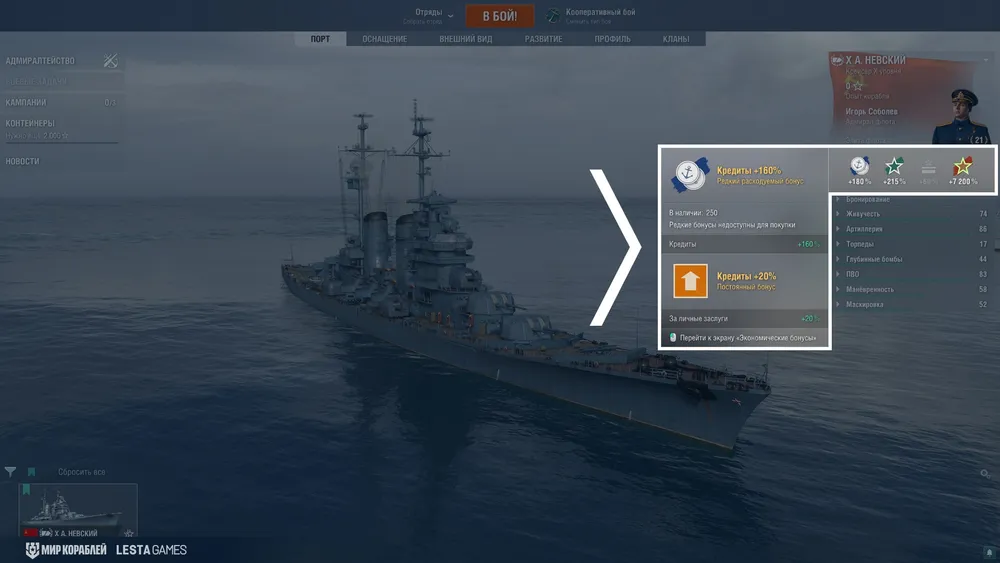This screenshot has width=1000, height=563.
Task: Toggle the favorite star on the Х А. Невский card
Action: coord(129,533)
